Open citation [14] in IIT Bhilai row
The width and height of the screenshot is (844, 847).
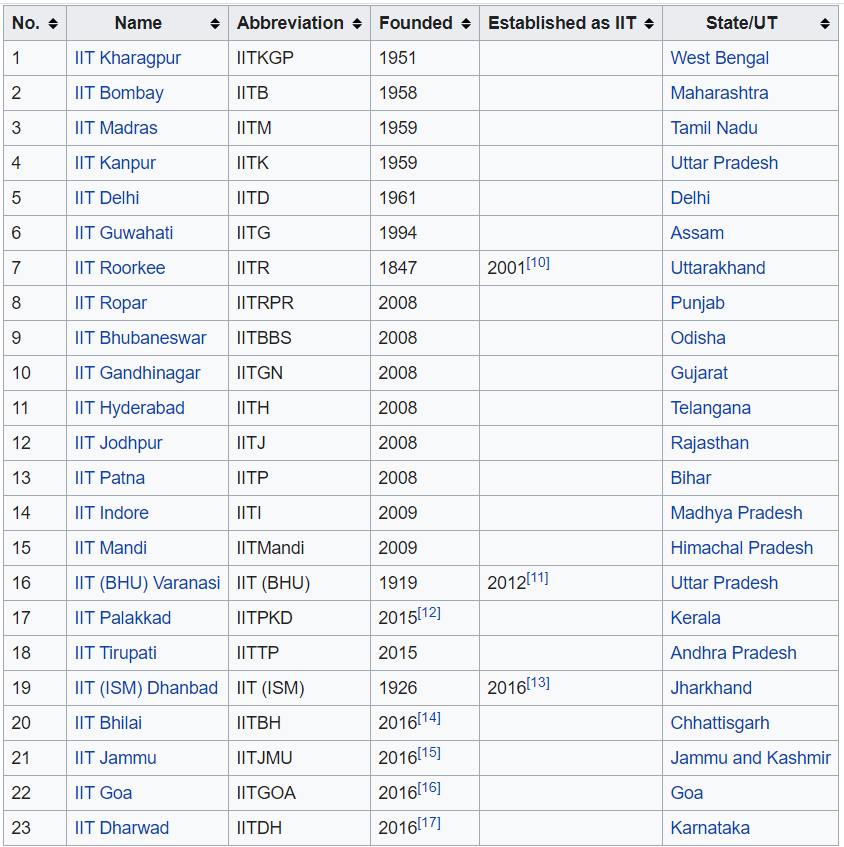point(429,718)
